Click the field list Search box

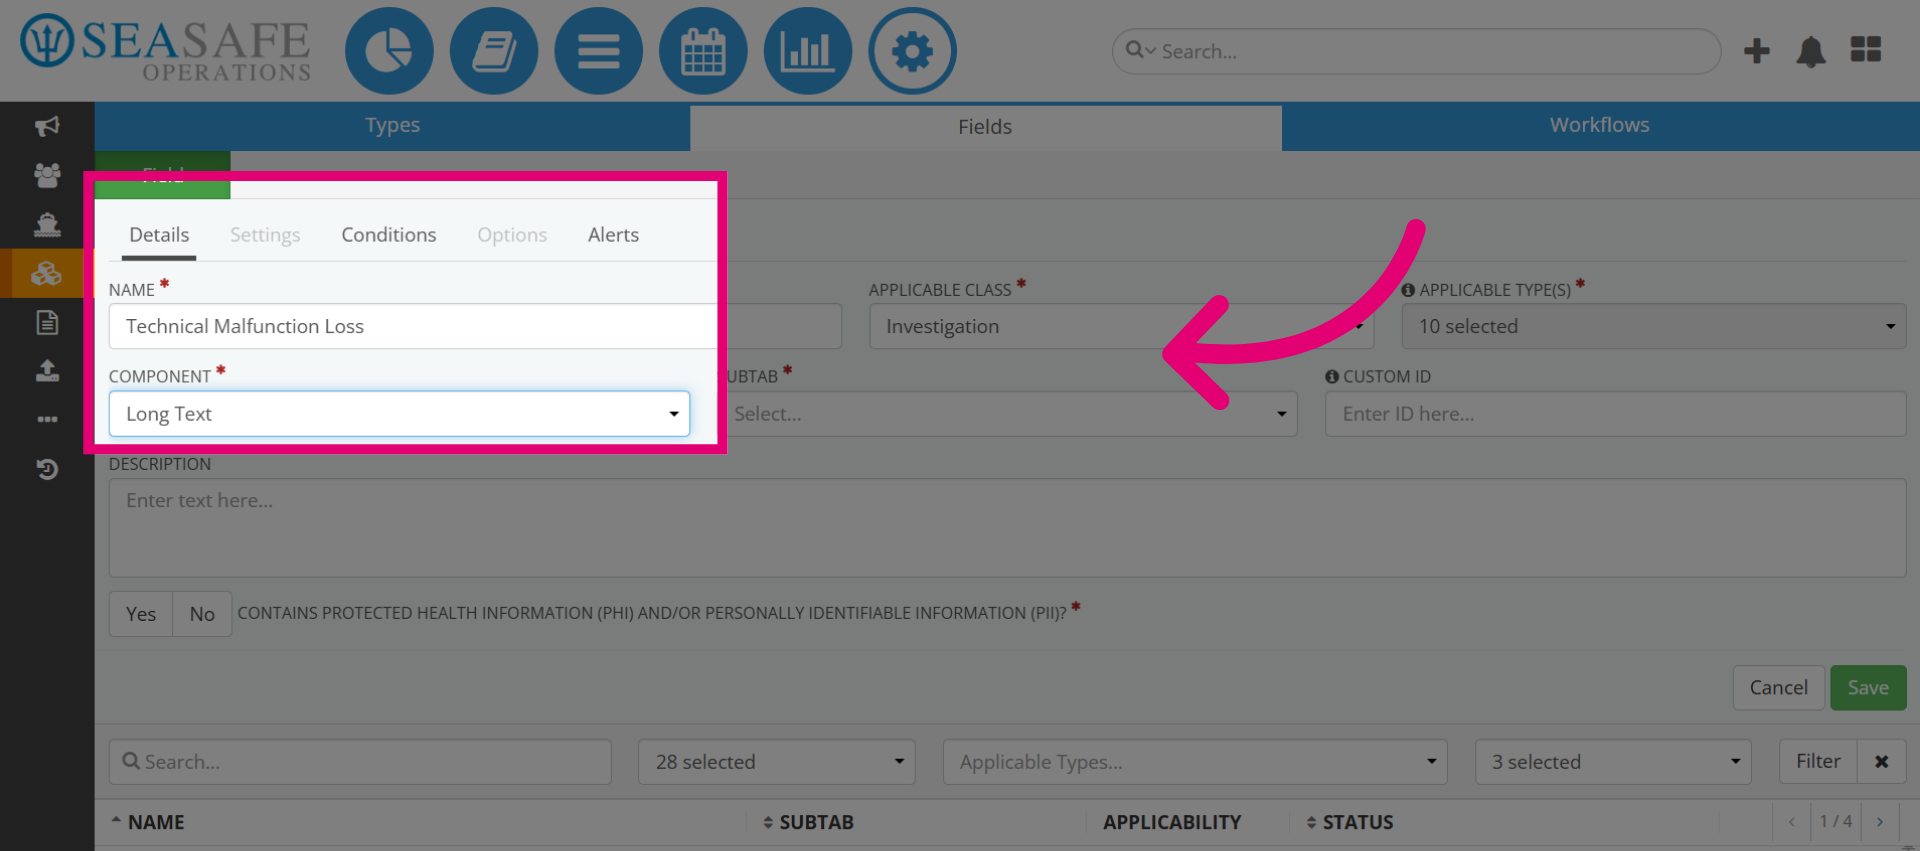(x=360, y=762)
